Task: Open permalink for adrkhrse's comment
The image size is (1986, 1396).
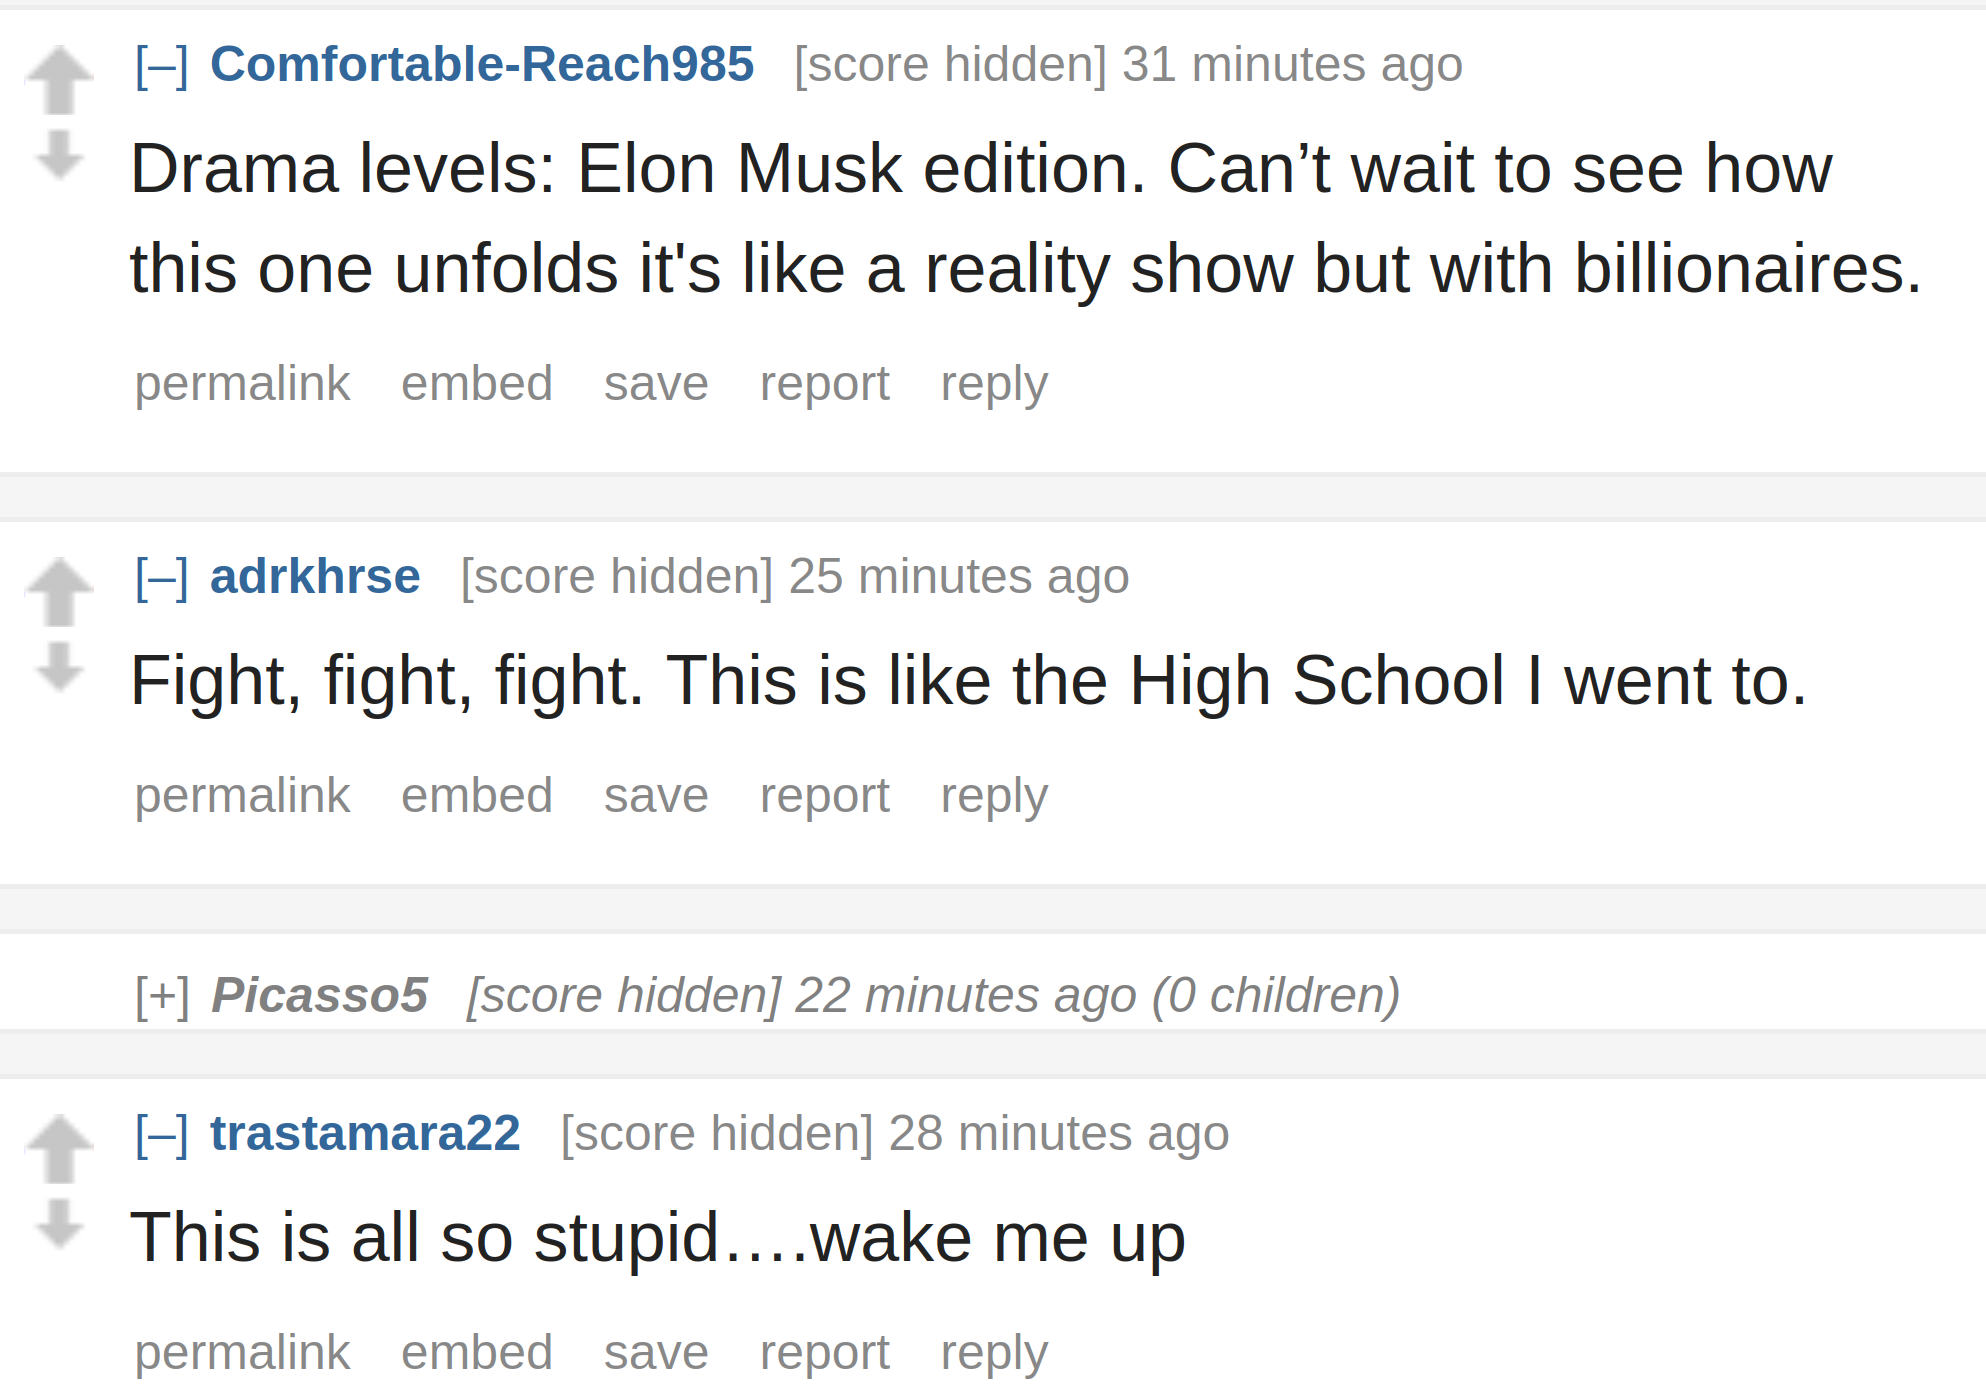Action: pos(243,796)
